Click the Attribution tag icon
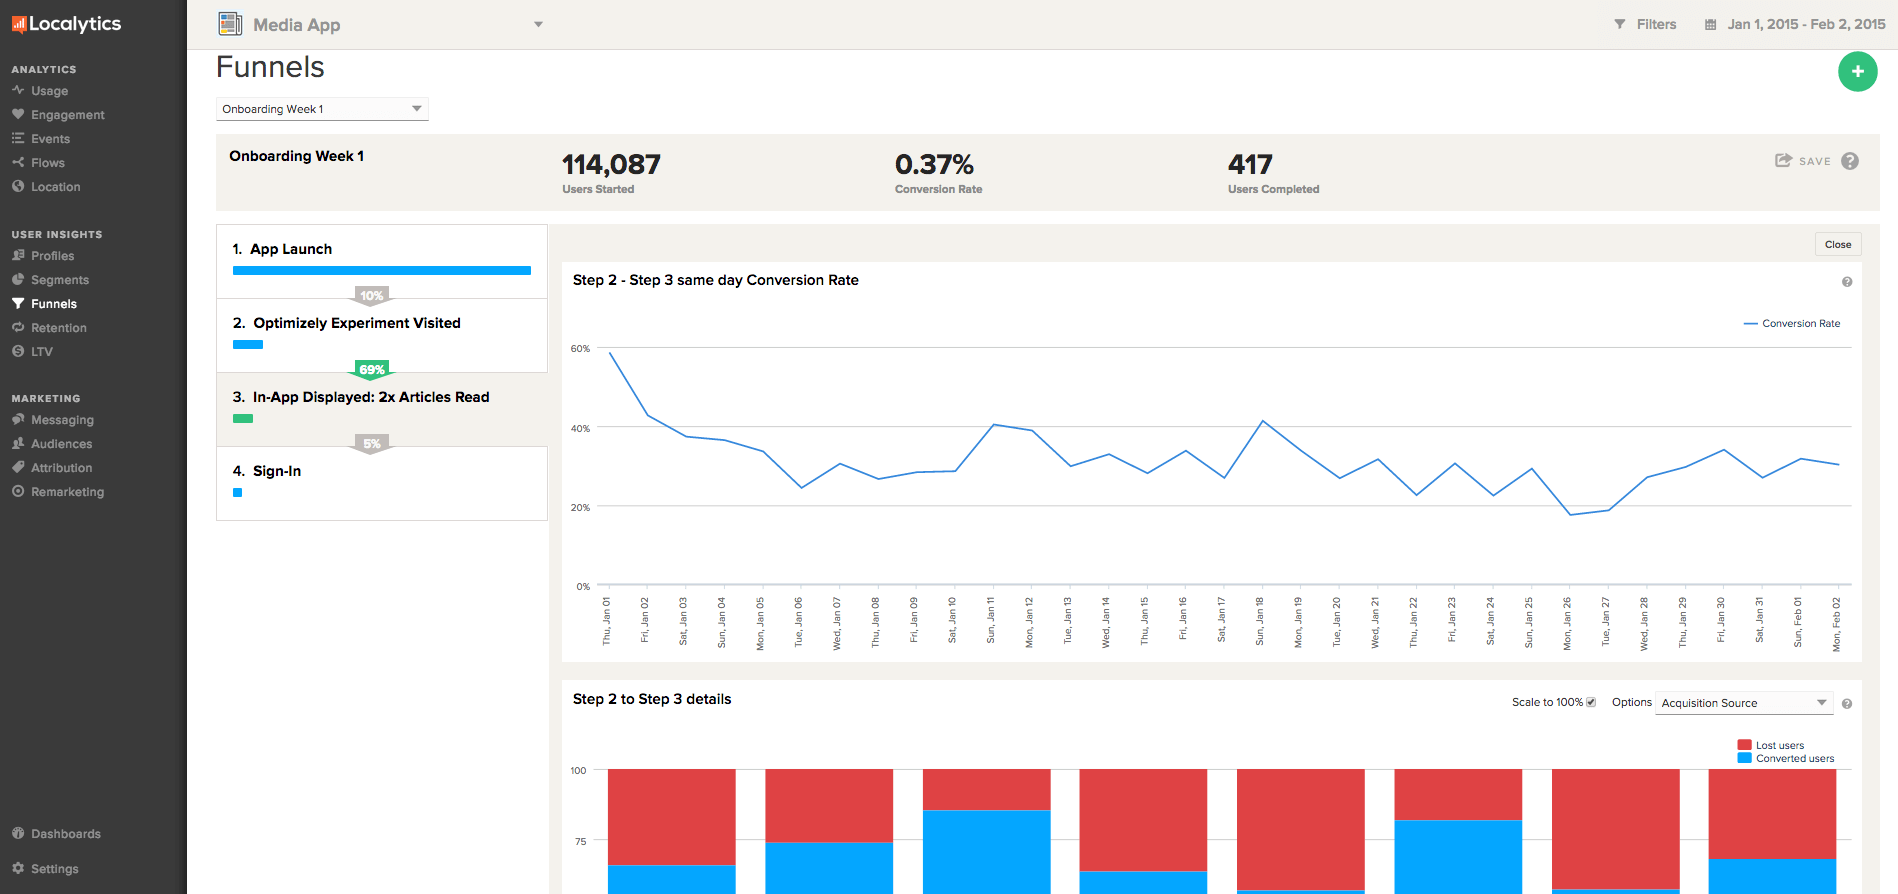 (x=18, y=467)
